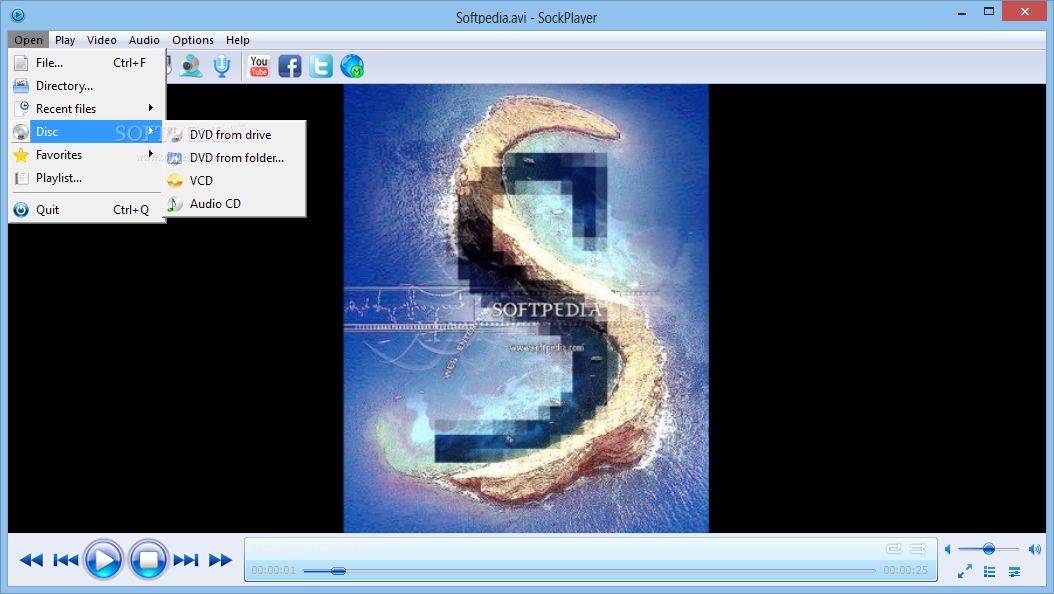Select DVD from drive
This screenshot has height=594, width=1054.
point(235,134)
